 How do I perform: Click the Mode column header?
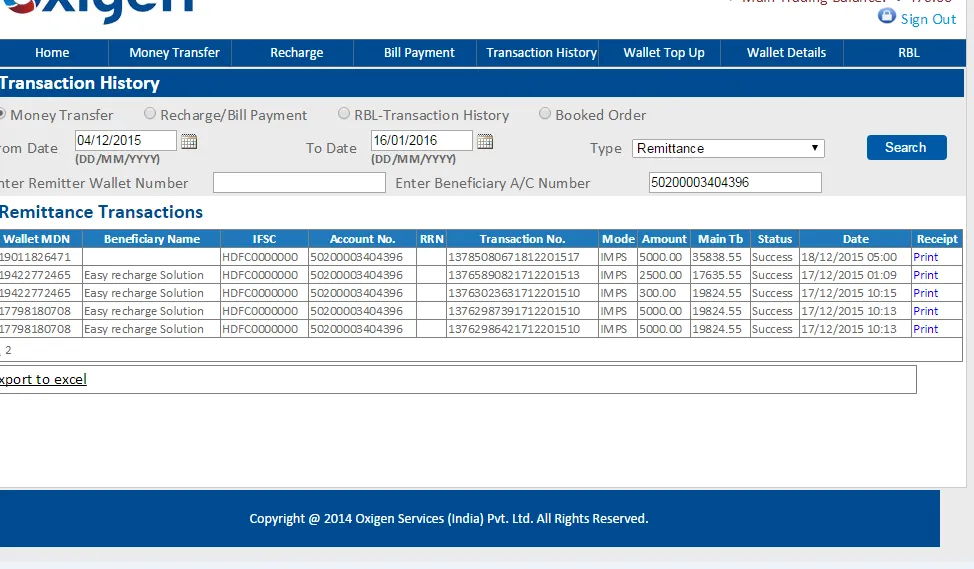click(x=618, y=239)
